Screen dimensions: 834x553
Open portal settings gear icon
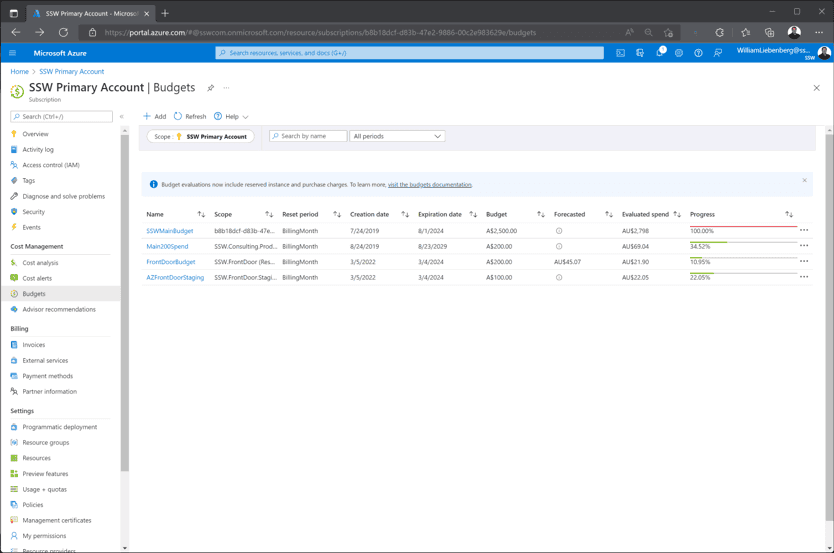point(679,53)
